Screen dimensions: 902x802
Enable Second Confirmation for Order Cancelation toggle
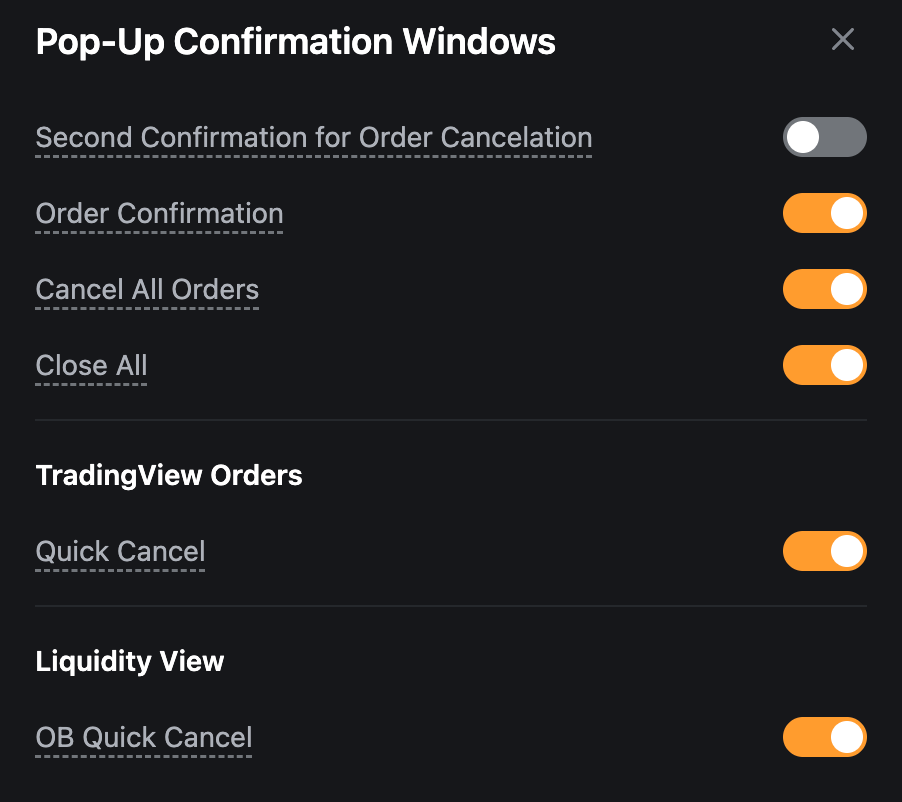(x=824, y=137)
